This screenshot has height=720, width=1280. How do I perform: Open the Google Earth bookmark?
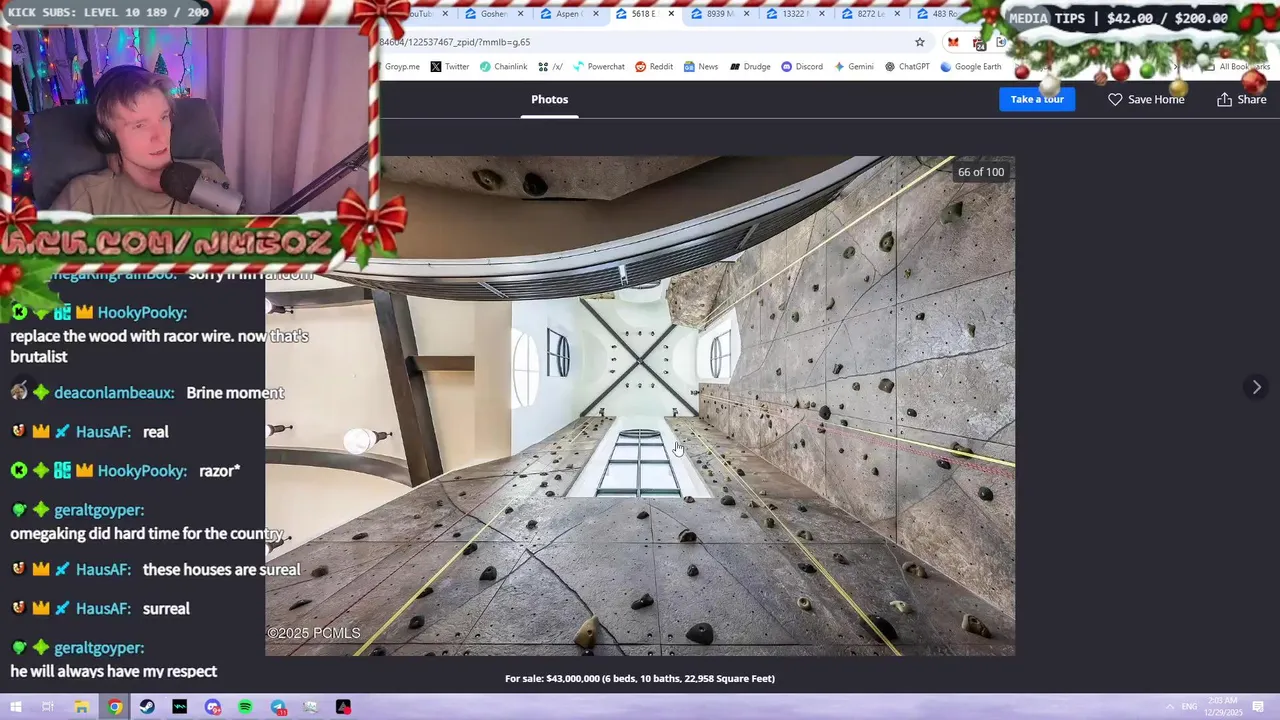[x=971, y=67]
